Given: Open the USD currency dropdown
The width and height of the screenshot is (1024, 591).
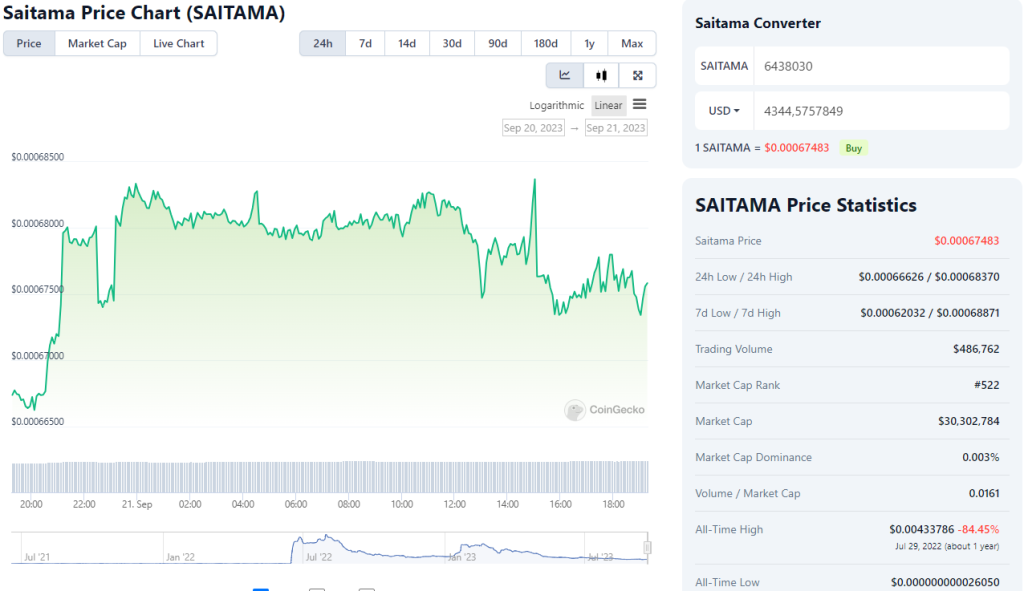Looking at the screenshot, I should click(724, 111).
